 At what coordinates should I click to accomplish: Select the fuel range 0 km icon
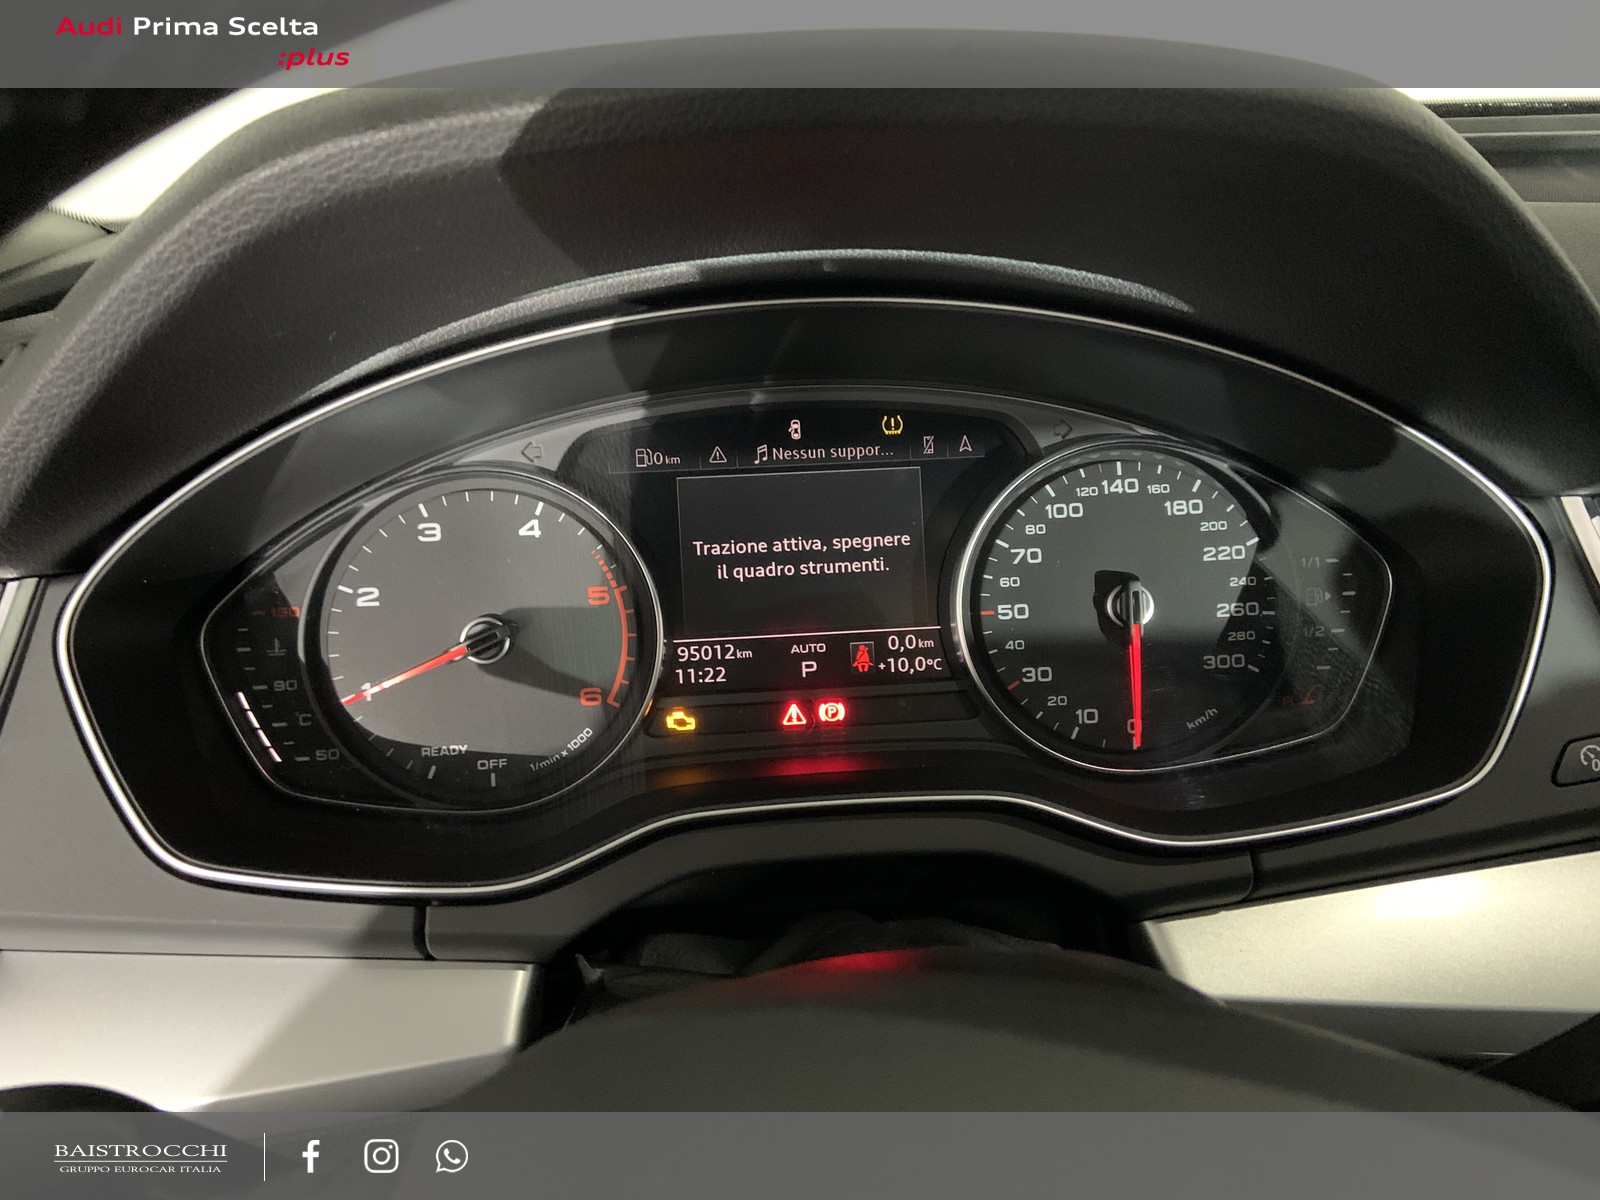click(x=658, y=458)
